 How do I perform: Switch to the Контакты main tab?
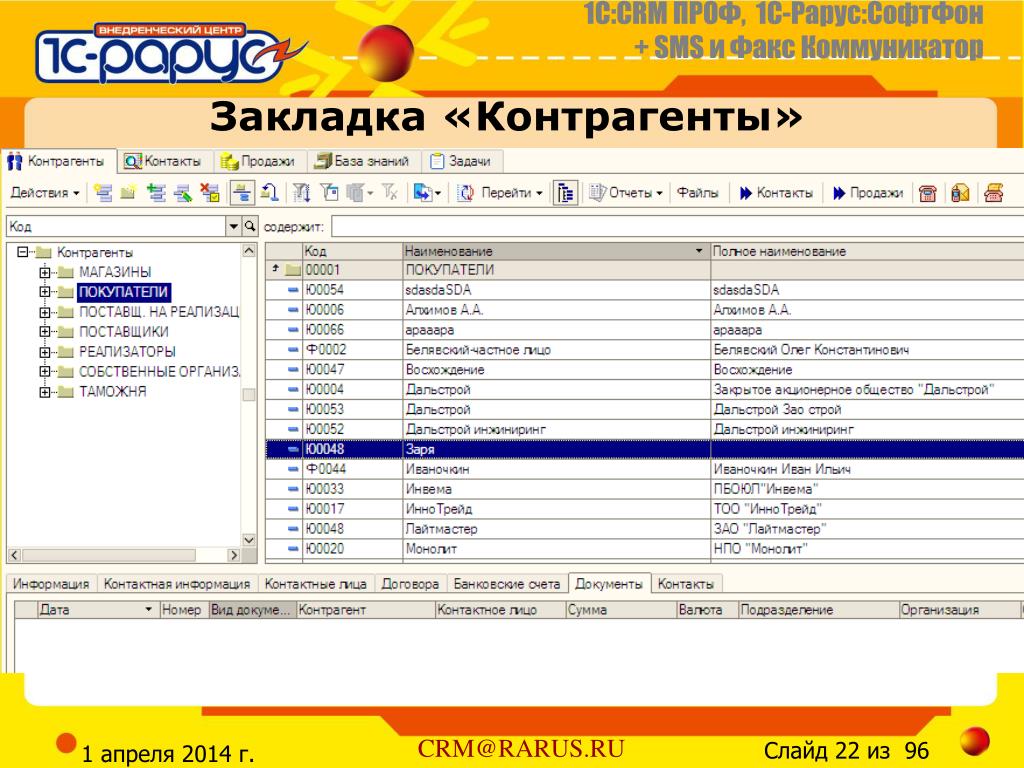point(164,161)
